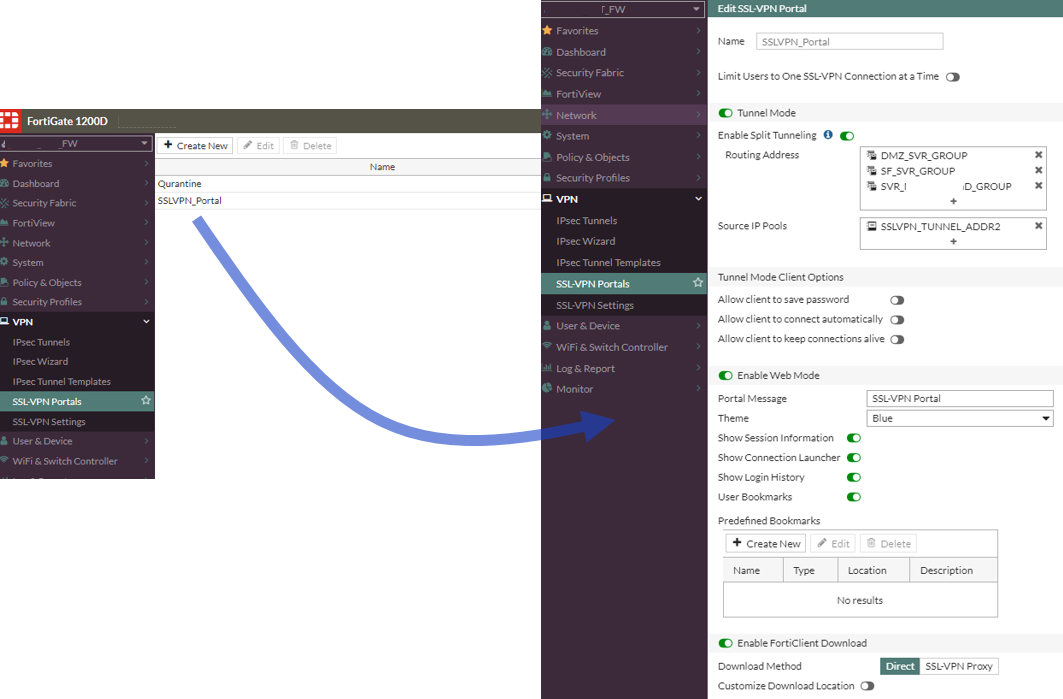The image size is (1063, 699).
Task: Toggle Tunnel Mode switch
Action: pos(725,113)
